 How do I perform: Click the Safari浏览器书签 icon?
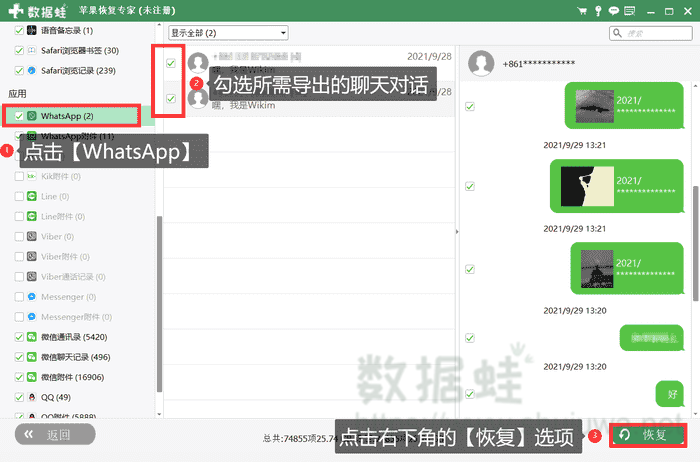pyautogui.click(x=32, y=50)
